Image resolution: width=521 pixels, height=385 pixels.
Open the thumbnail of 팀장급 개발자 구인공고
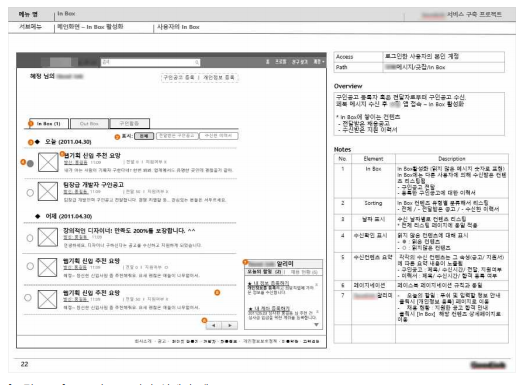click(48, 191)
